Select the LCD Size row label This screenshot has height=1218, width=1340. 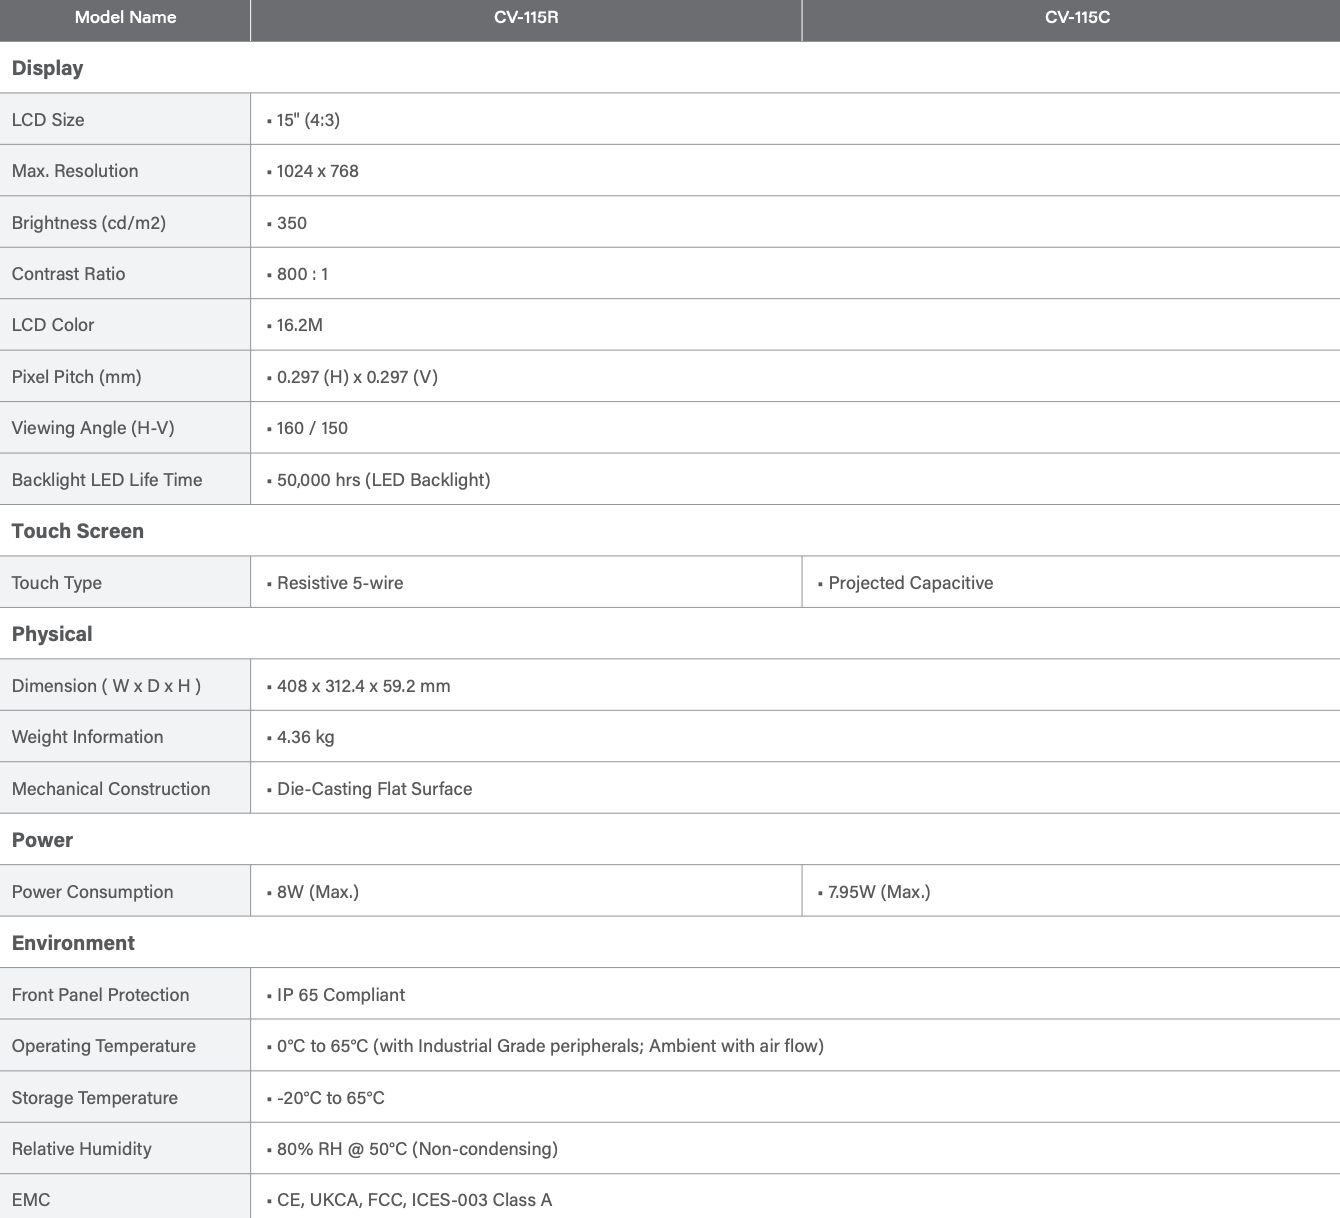click(48, 120)
